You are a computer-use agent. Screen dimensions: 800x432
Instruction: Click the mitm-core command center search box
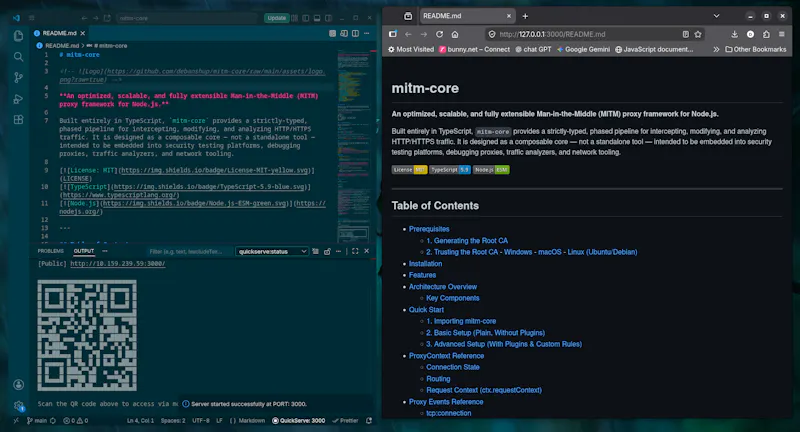tap(187, 18)
